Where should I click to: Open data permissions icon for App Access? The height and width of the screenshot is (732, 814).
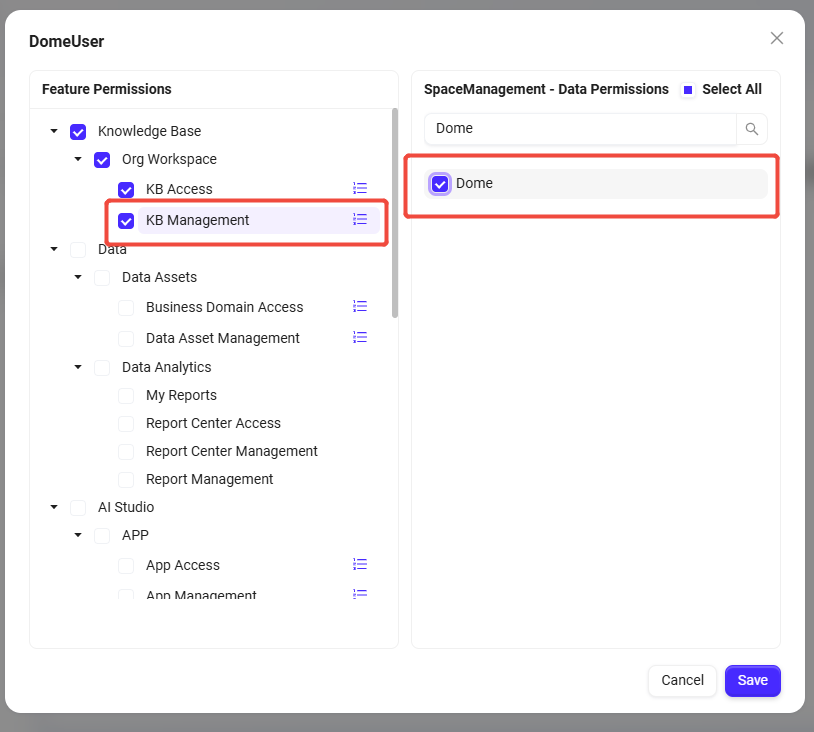(360, 564)
